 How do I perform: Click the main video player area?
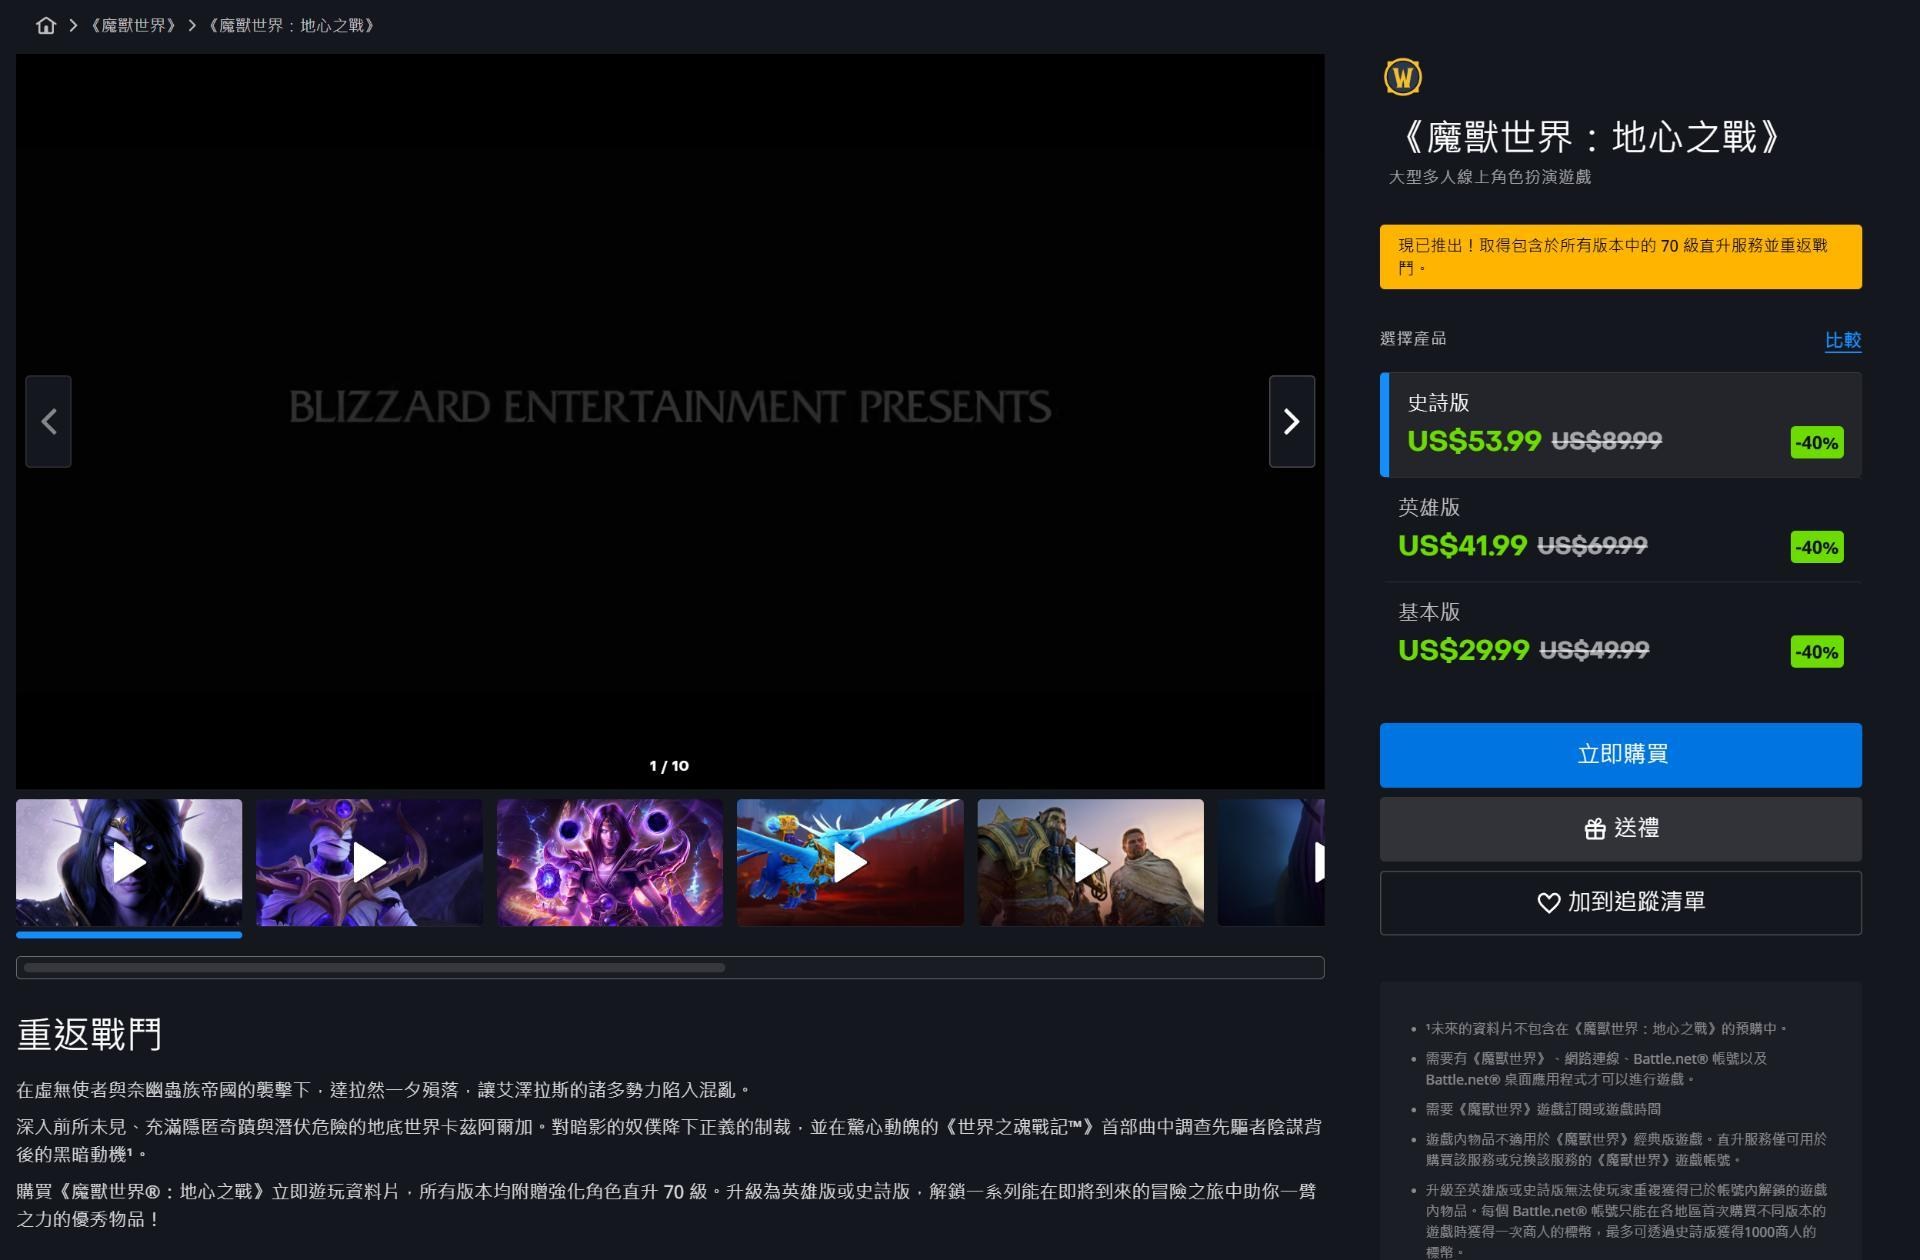coord(670,421)
